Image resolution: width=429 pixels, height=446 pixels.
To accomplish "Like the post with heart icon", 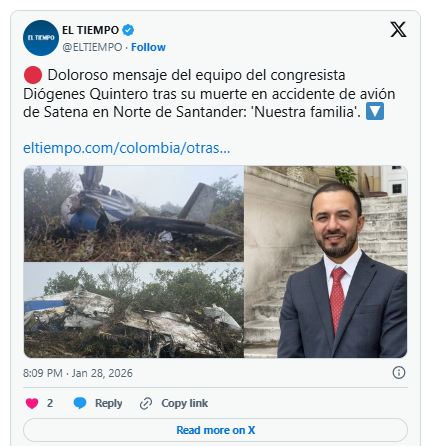I will (32, 403).
